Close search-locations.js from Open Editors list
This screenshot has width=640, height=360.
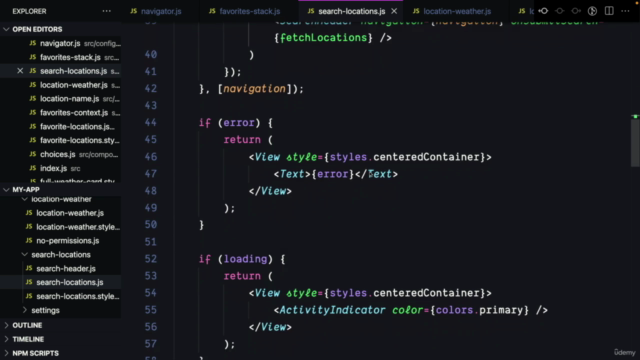coord(20,71)
